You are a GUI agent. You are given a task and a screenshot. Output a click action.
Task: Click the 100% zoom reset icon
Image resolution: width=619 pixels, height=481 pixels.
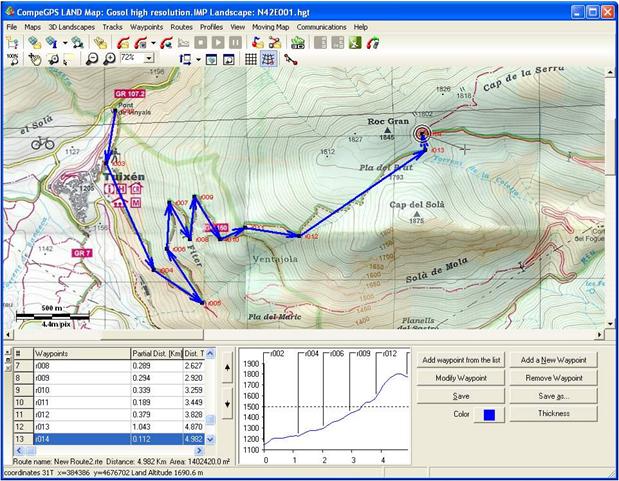tap(12, 59)
